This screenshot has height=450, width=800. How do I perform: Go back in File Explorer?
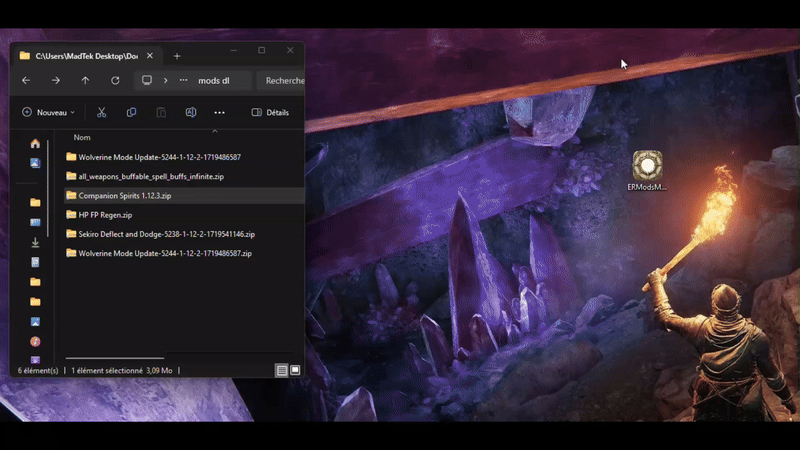26,81
